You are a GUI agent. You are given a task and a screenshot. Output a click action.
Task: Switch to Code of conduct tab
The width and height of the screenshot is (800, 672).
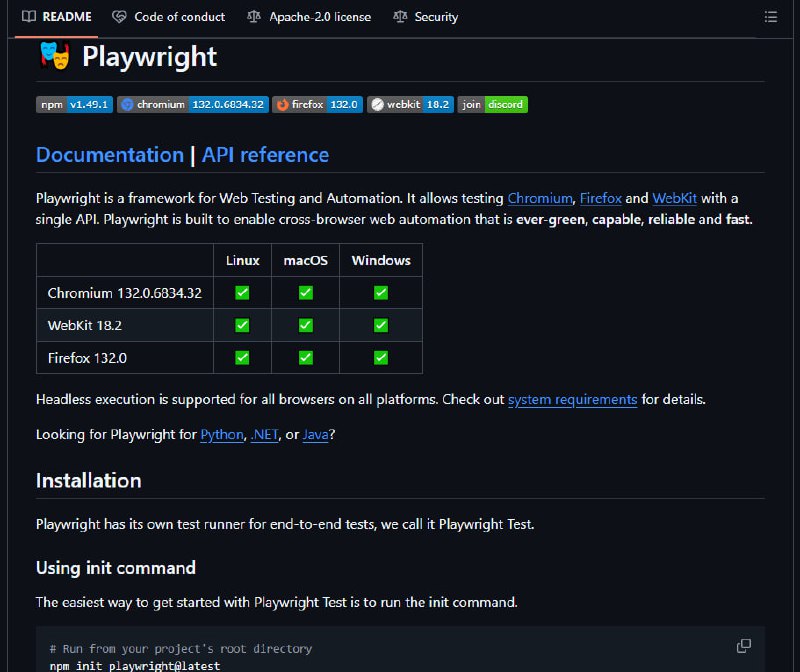click(x=169, y=17)
